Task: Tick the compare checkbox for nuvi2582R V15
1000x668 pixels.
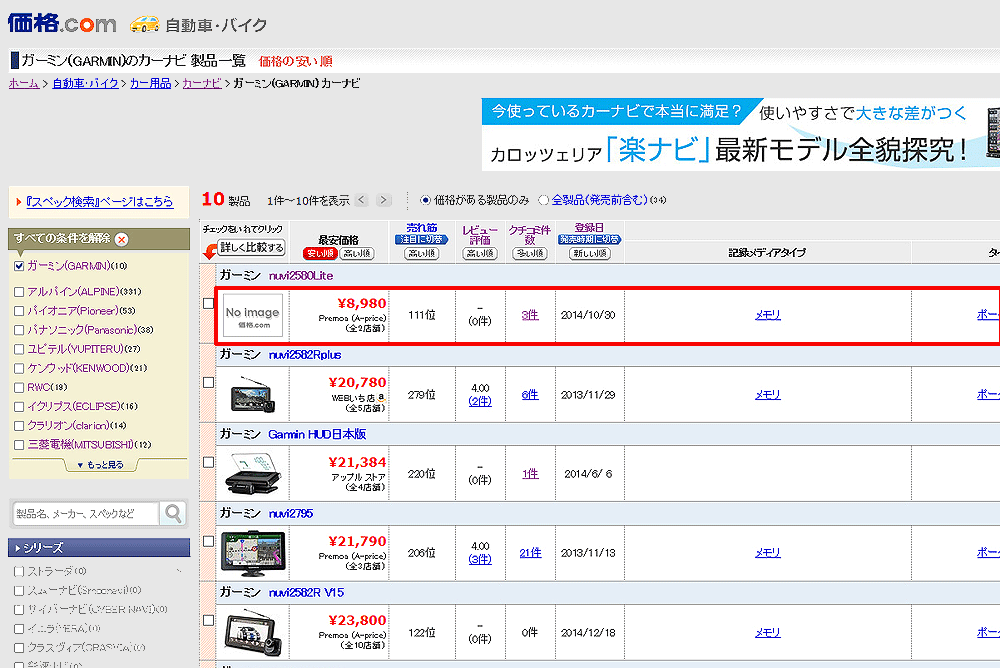Action: [x=208, y=620]
